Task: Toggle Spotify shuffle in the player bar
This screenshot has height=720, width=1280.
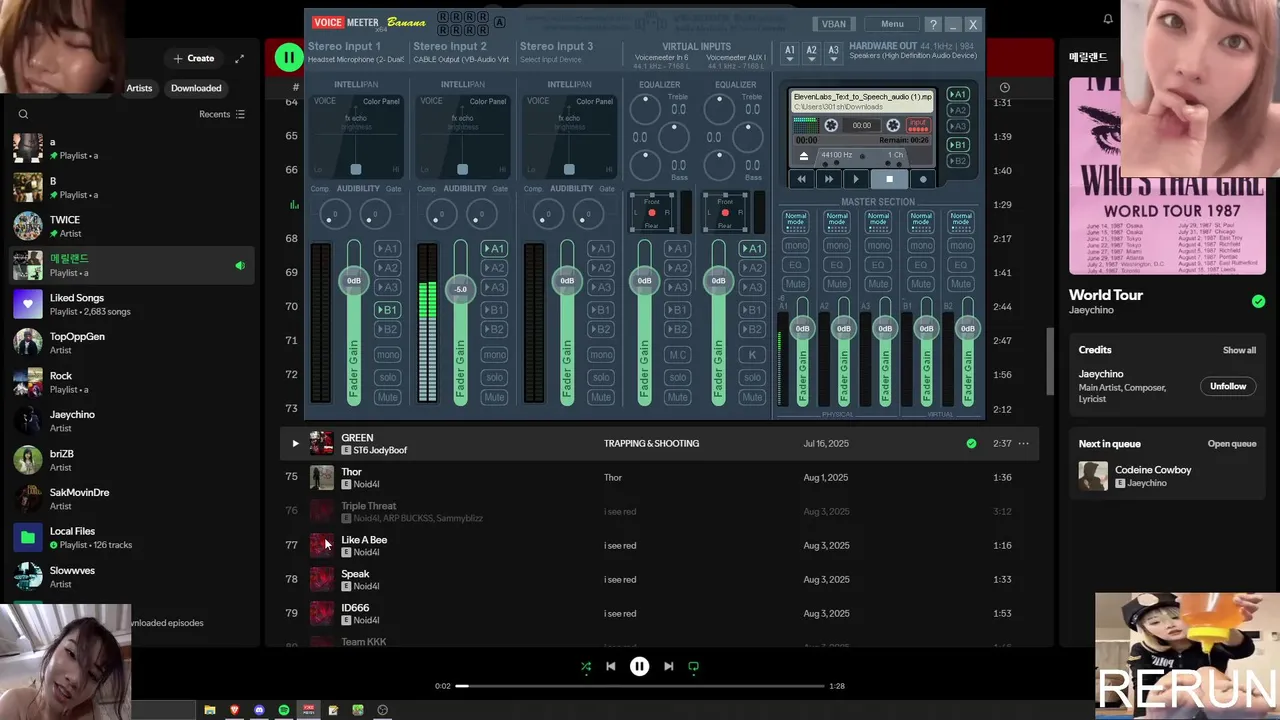Action: pyautogui.click(x=586, y=666)
